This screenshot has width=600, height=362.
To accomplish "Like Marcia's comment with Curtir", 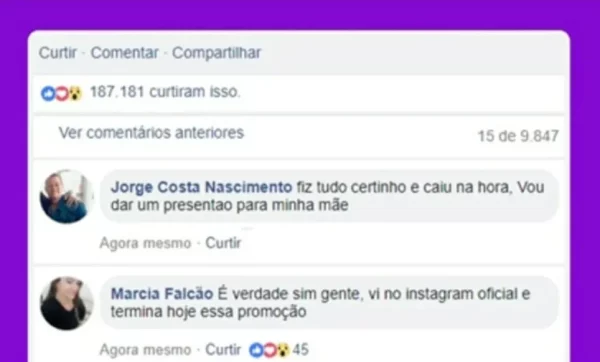I will (223, 350).
